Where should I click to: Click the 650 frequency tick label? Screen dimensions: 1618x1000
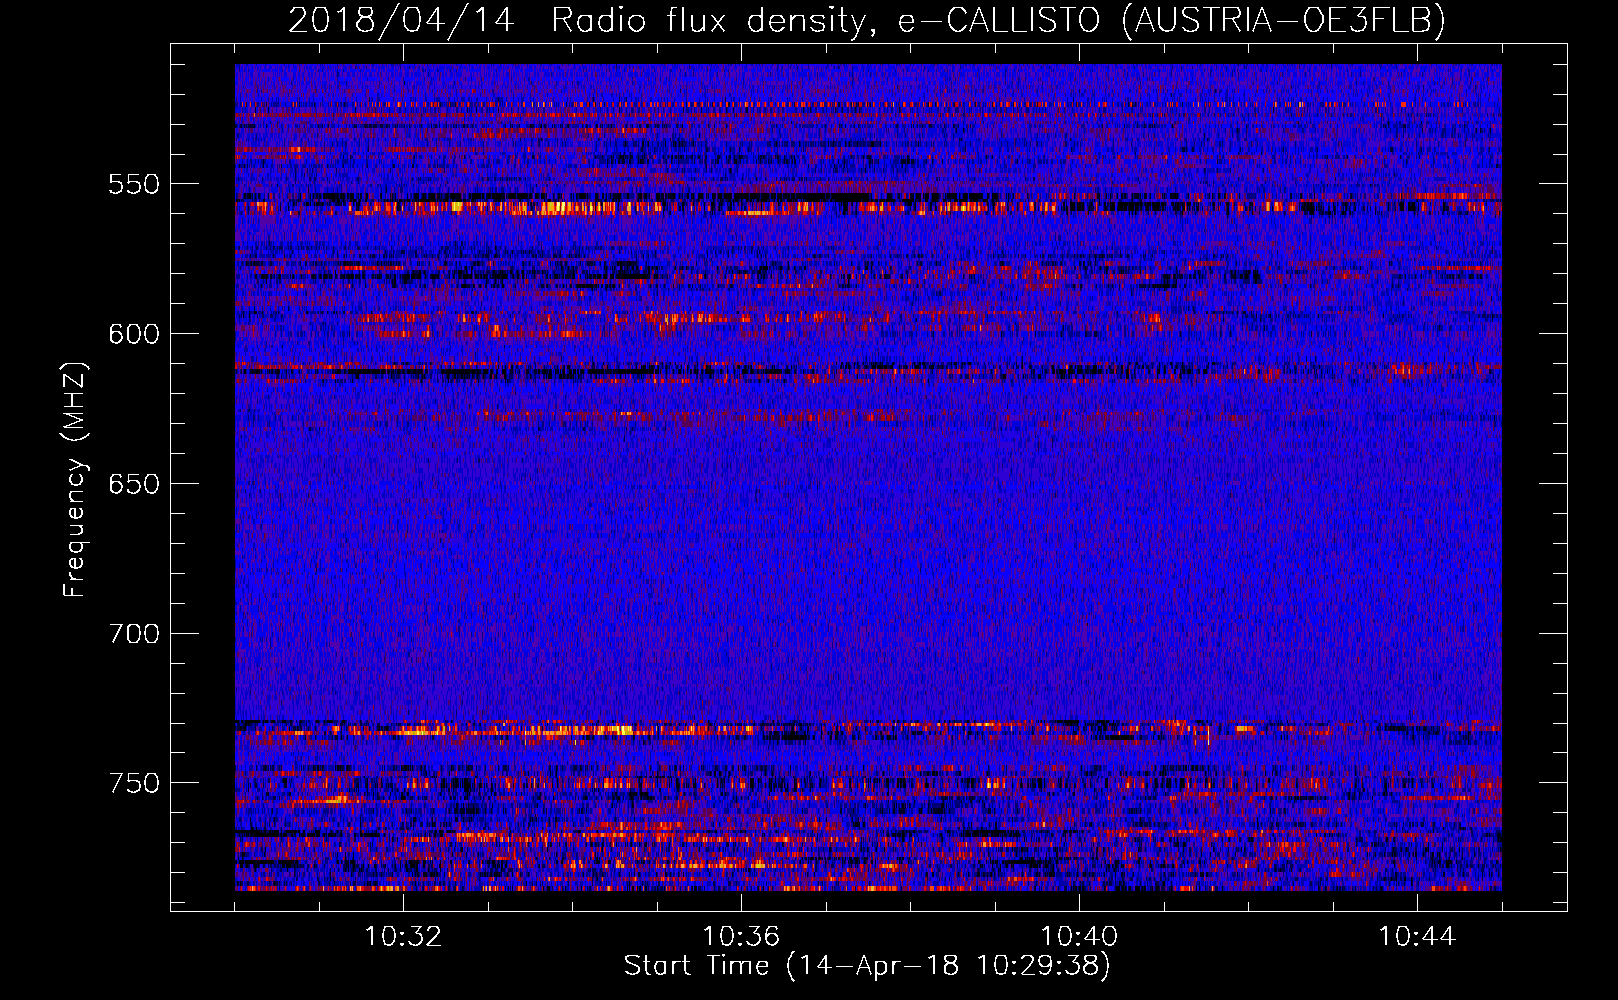(134, 484)
